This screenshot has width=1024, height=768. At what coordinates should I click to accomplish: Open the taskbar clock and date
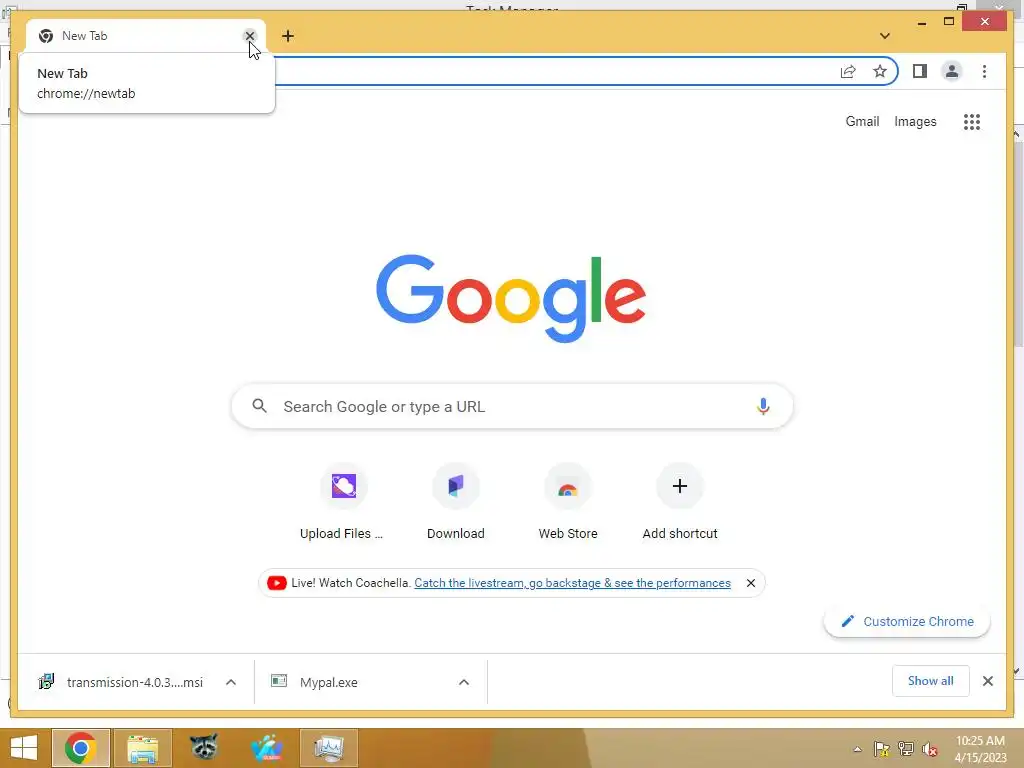(x=980, y=748)
